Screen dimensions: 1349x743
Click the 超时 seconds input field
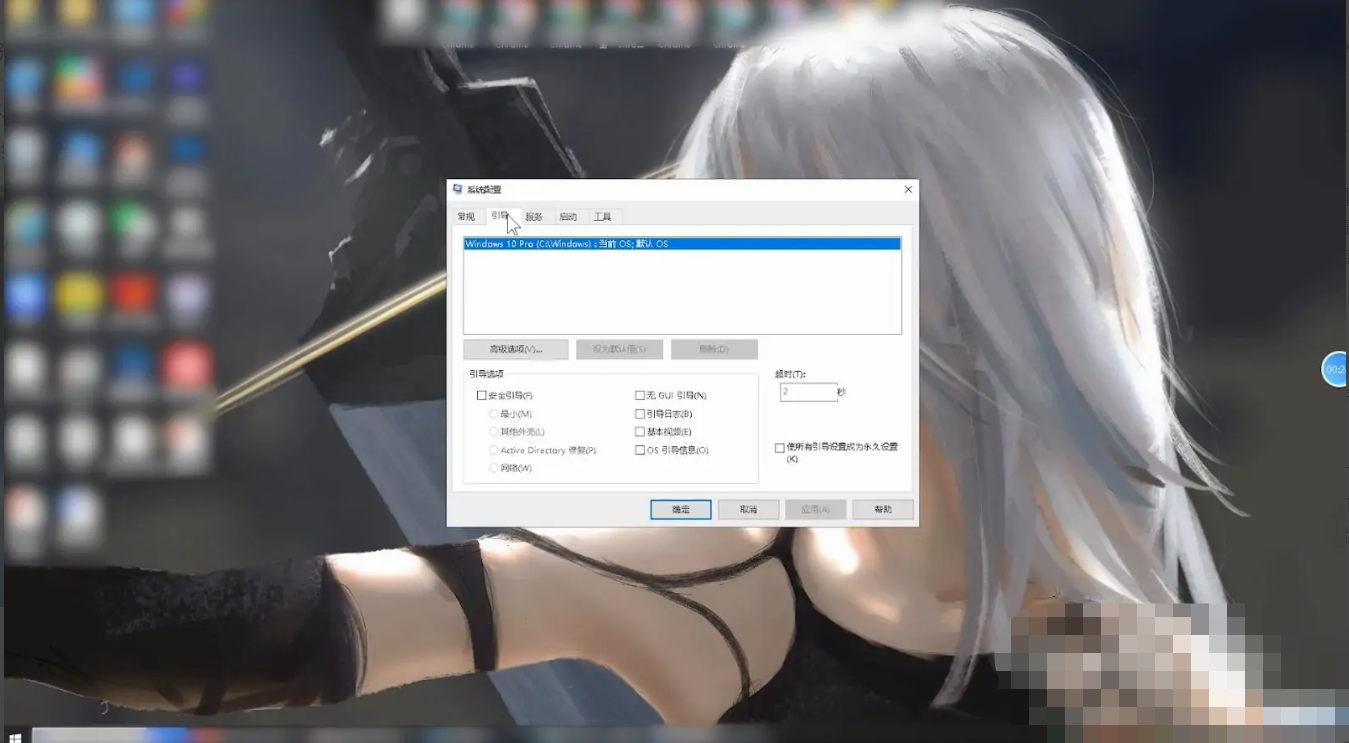(x=808, y=392)
